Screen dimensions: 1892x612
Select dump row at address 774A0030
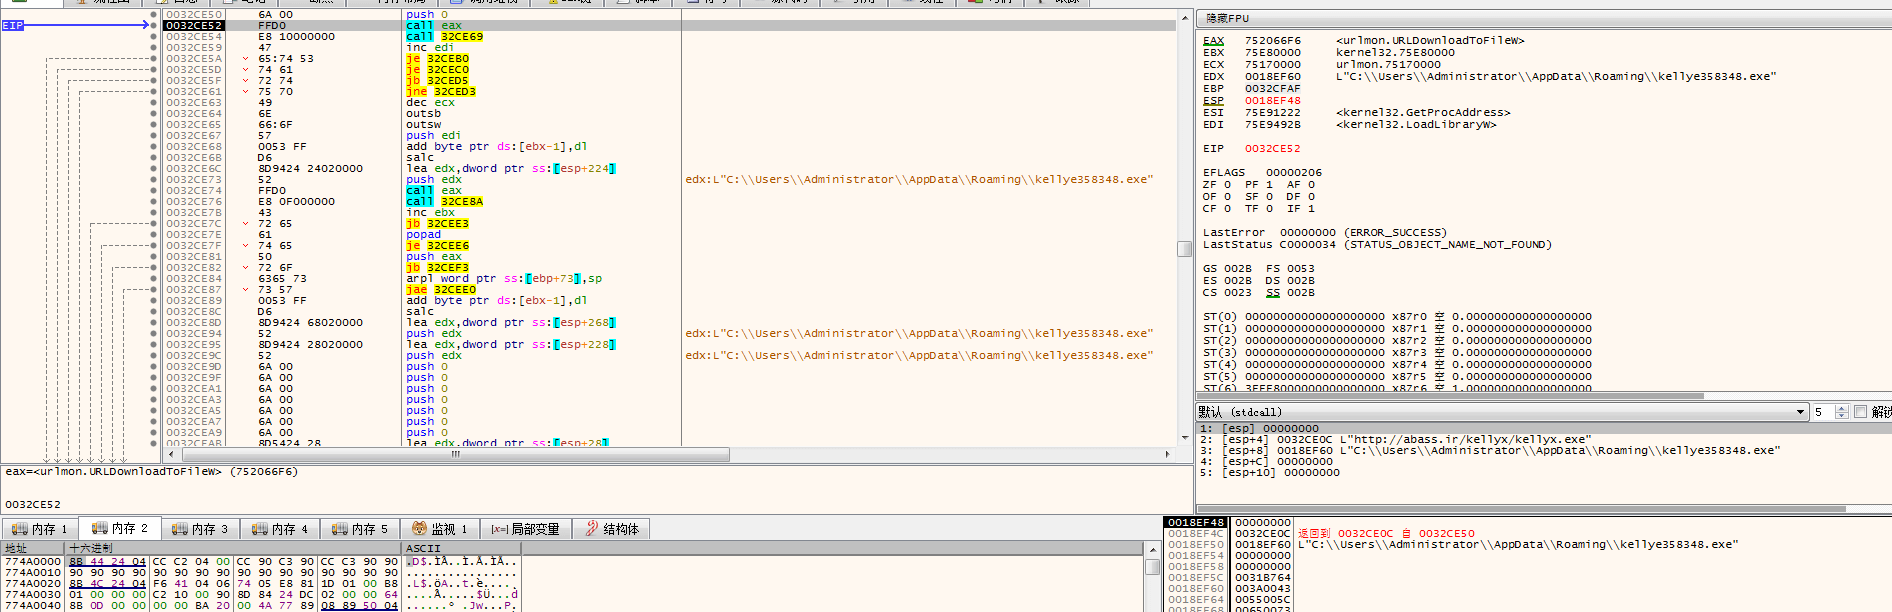pos(260,594)
